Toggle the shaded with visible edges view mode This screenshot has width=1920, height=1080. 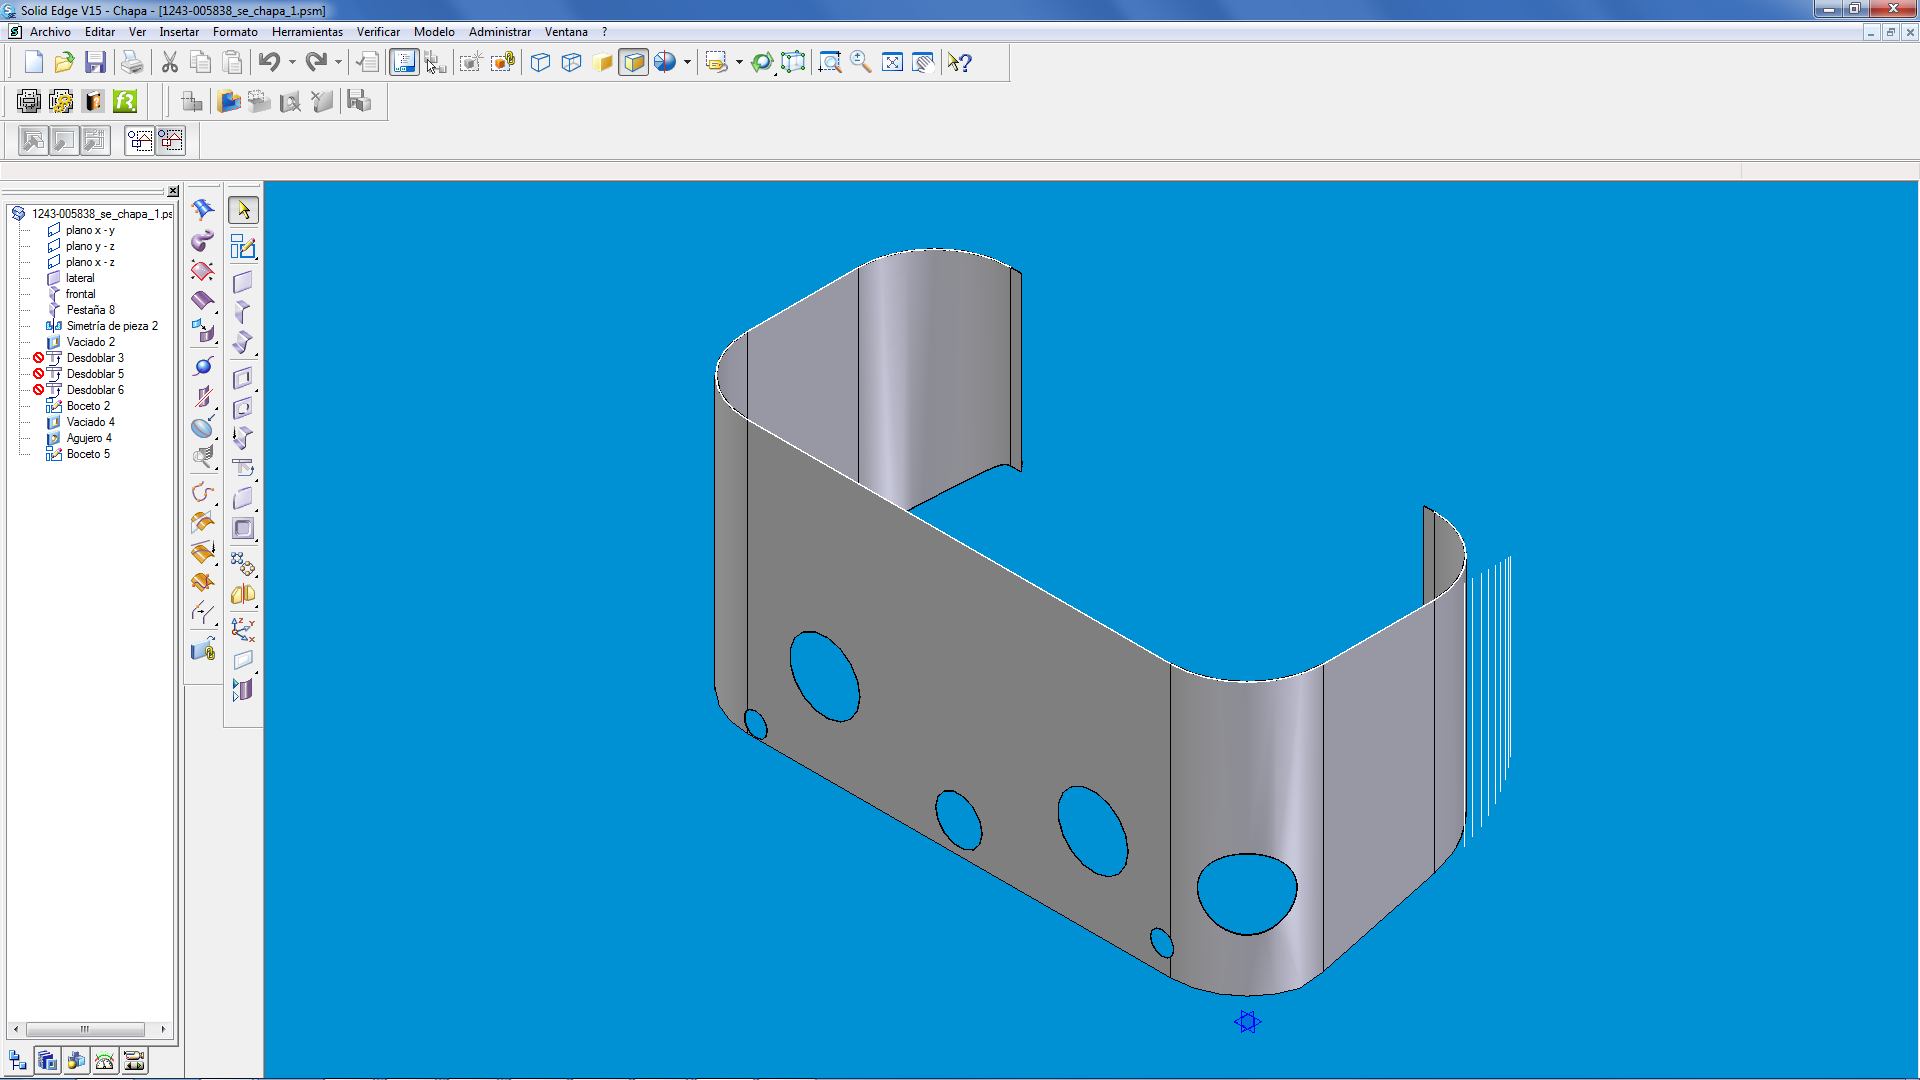tap(634, 62)
